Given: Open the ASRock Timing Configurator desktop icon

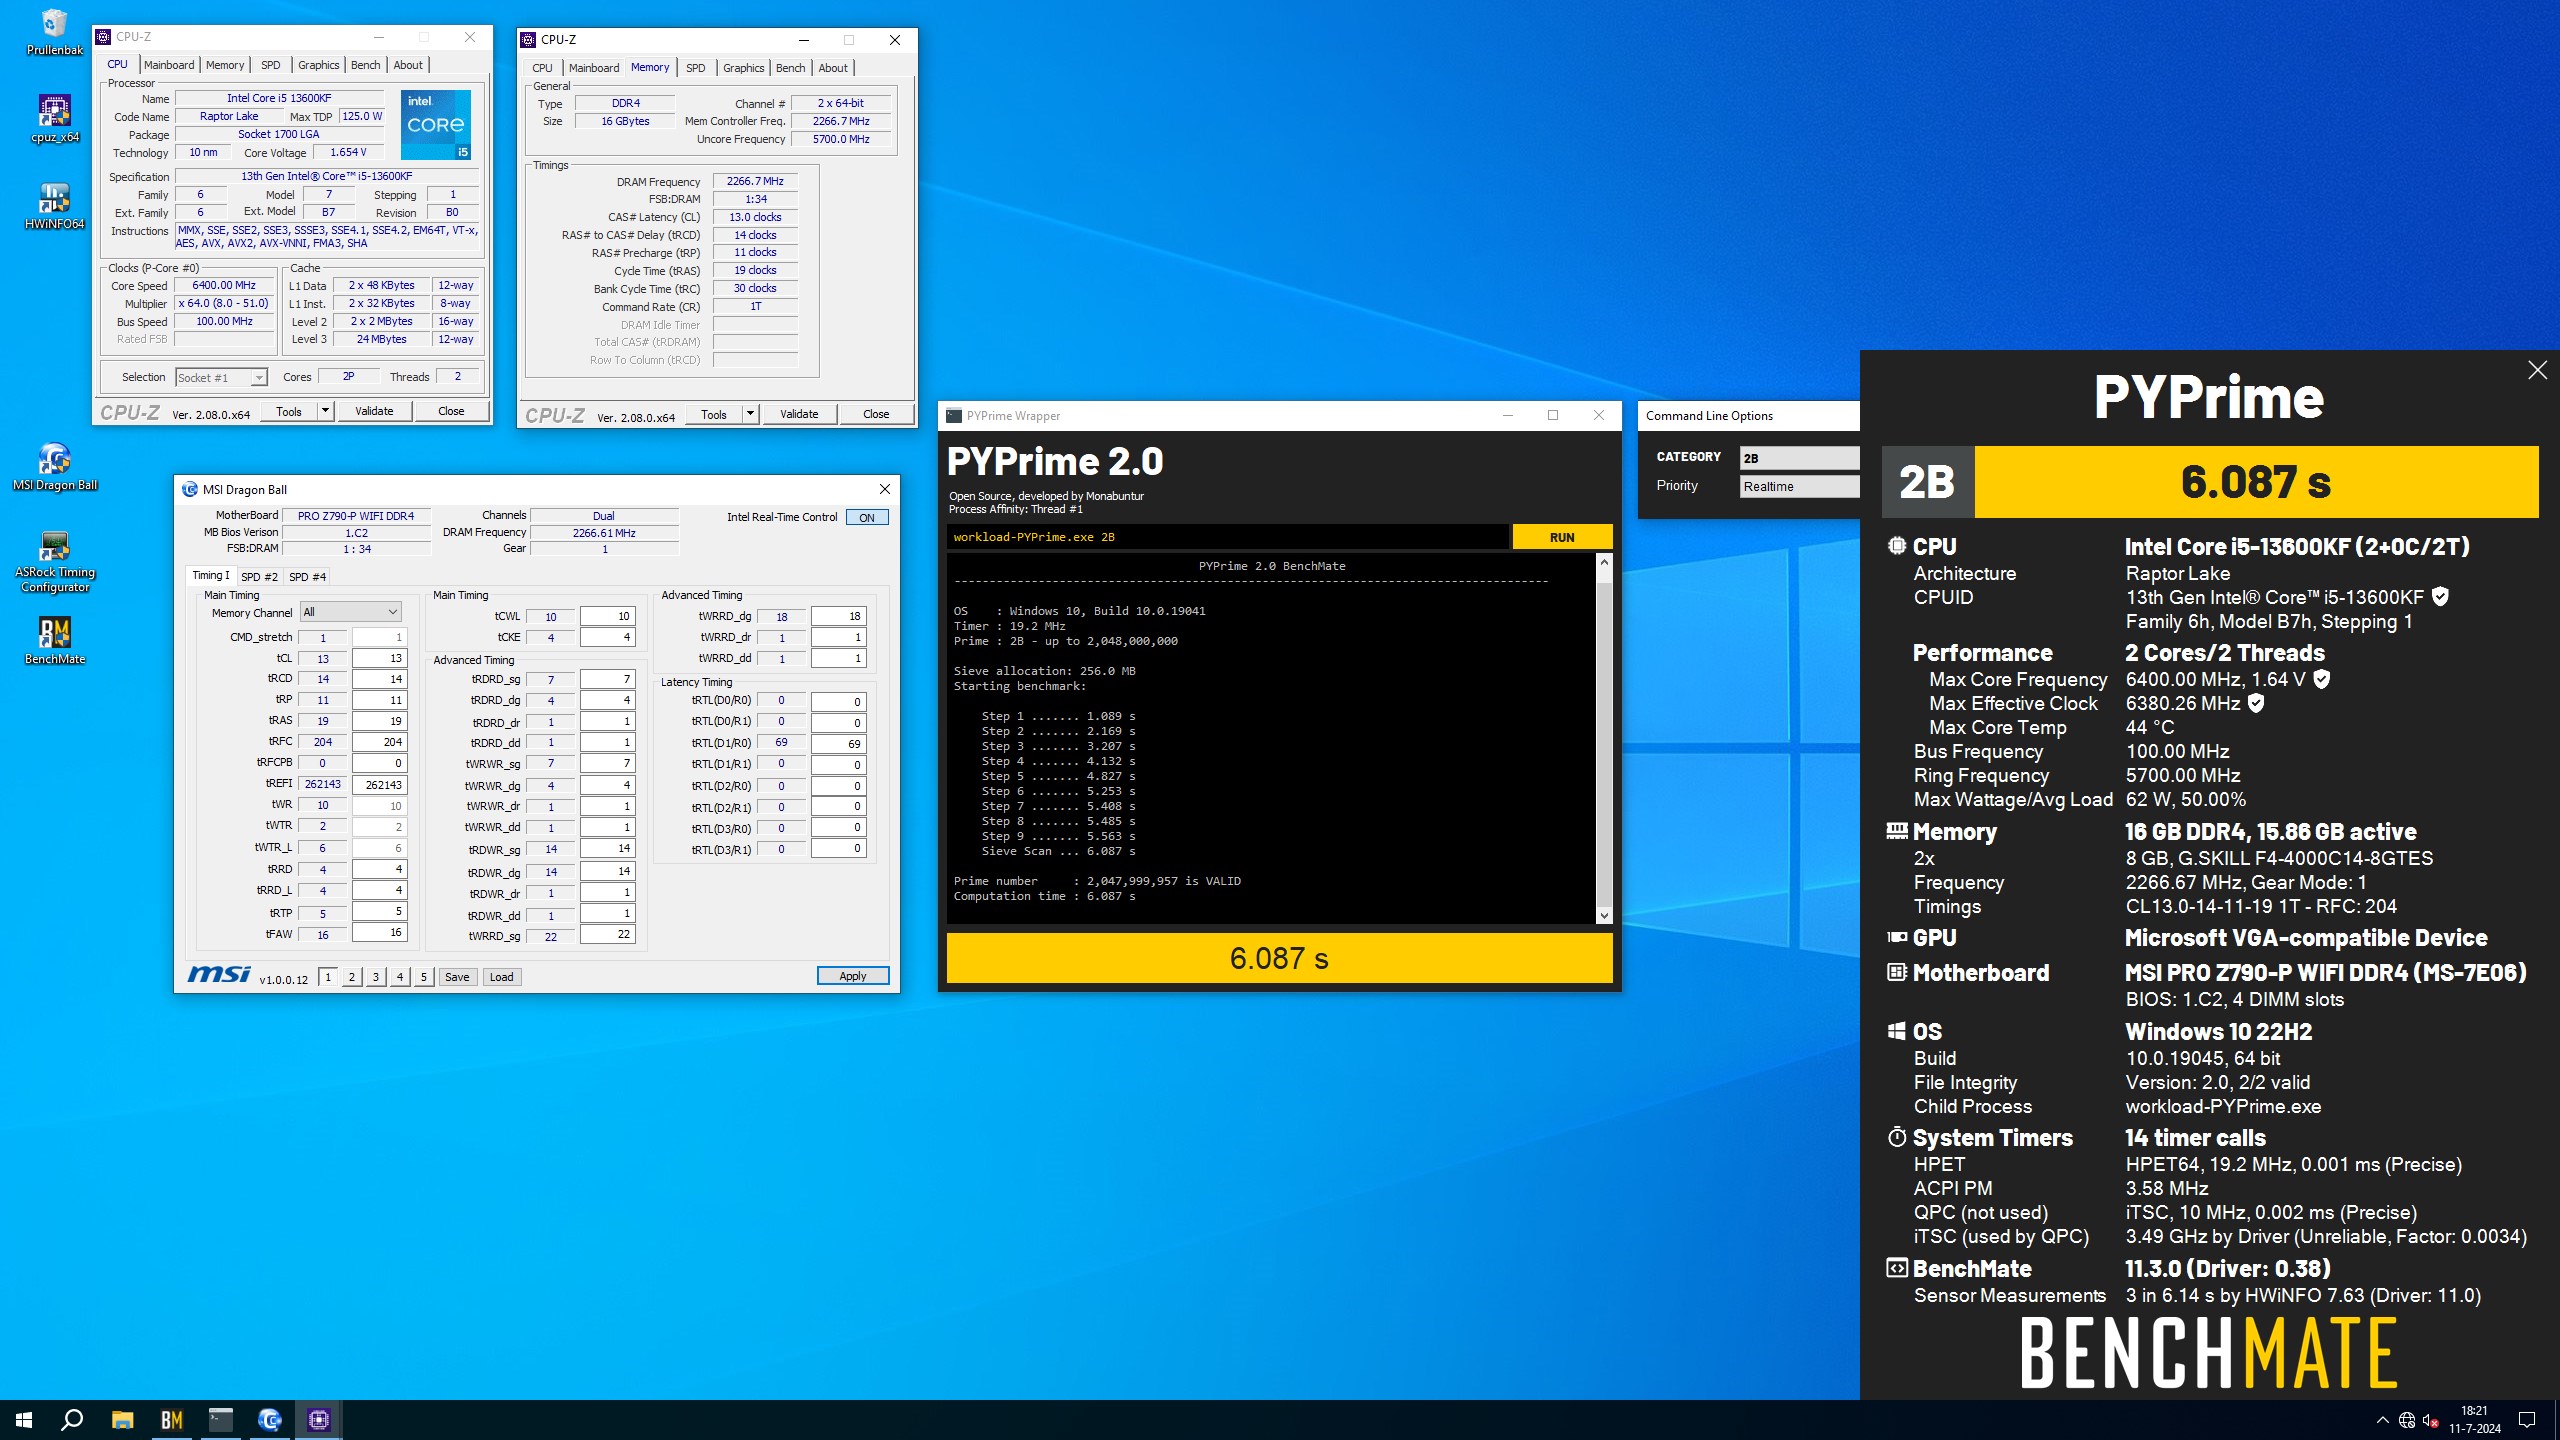Looking at the screenshot, I should click(x=54, y=561).
